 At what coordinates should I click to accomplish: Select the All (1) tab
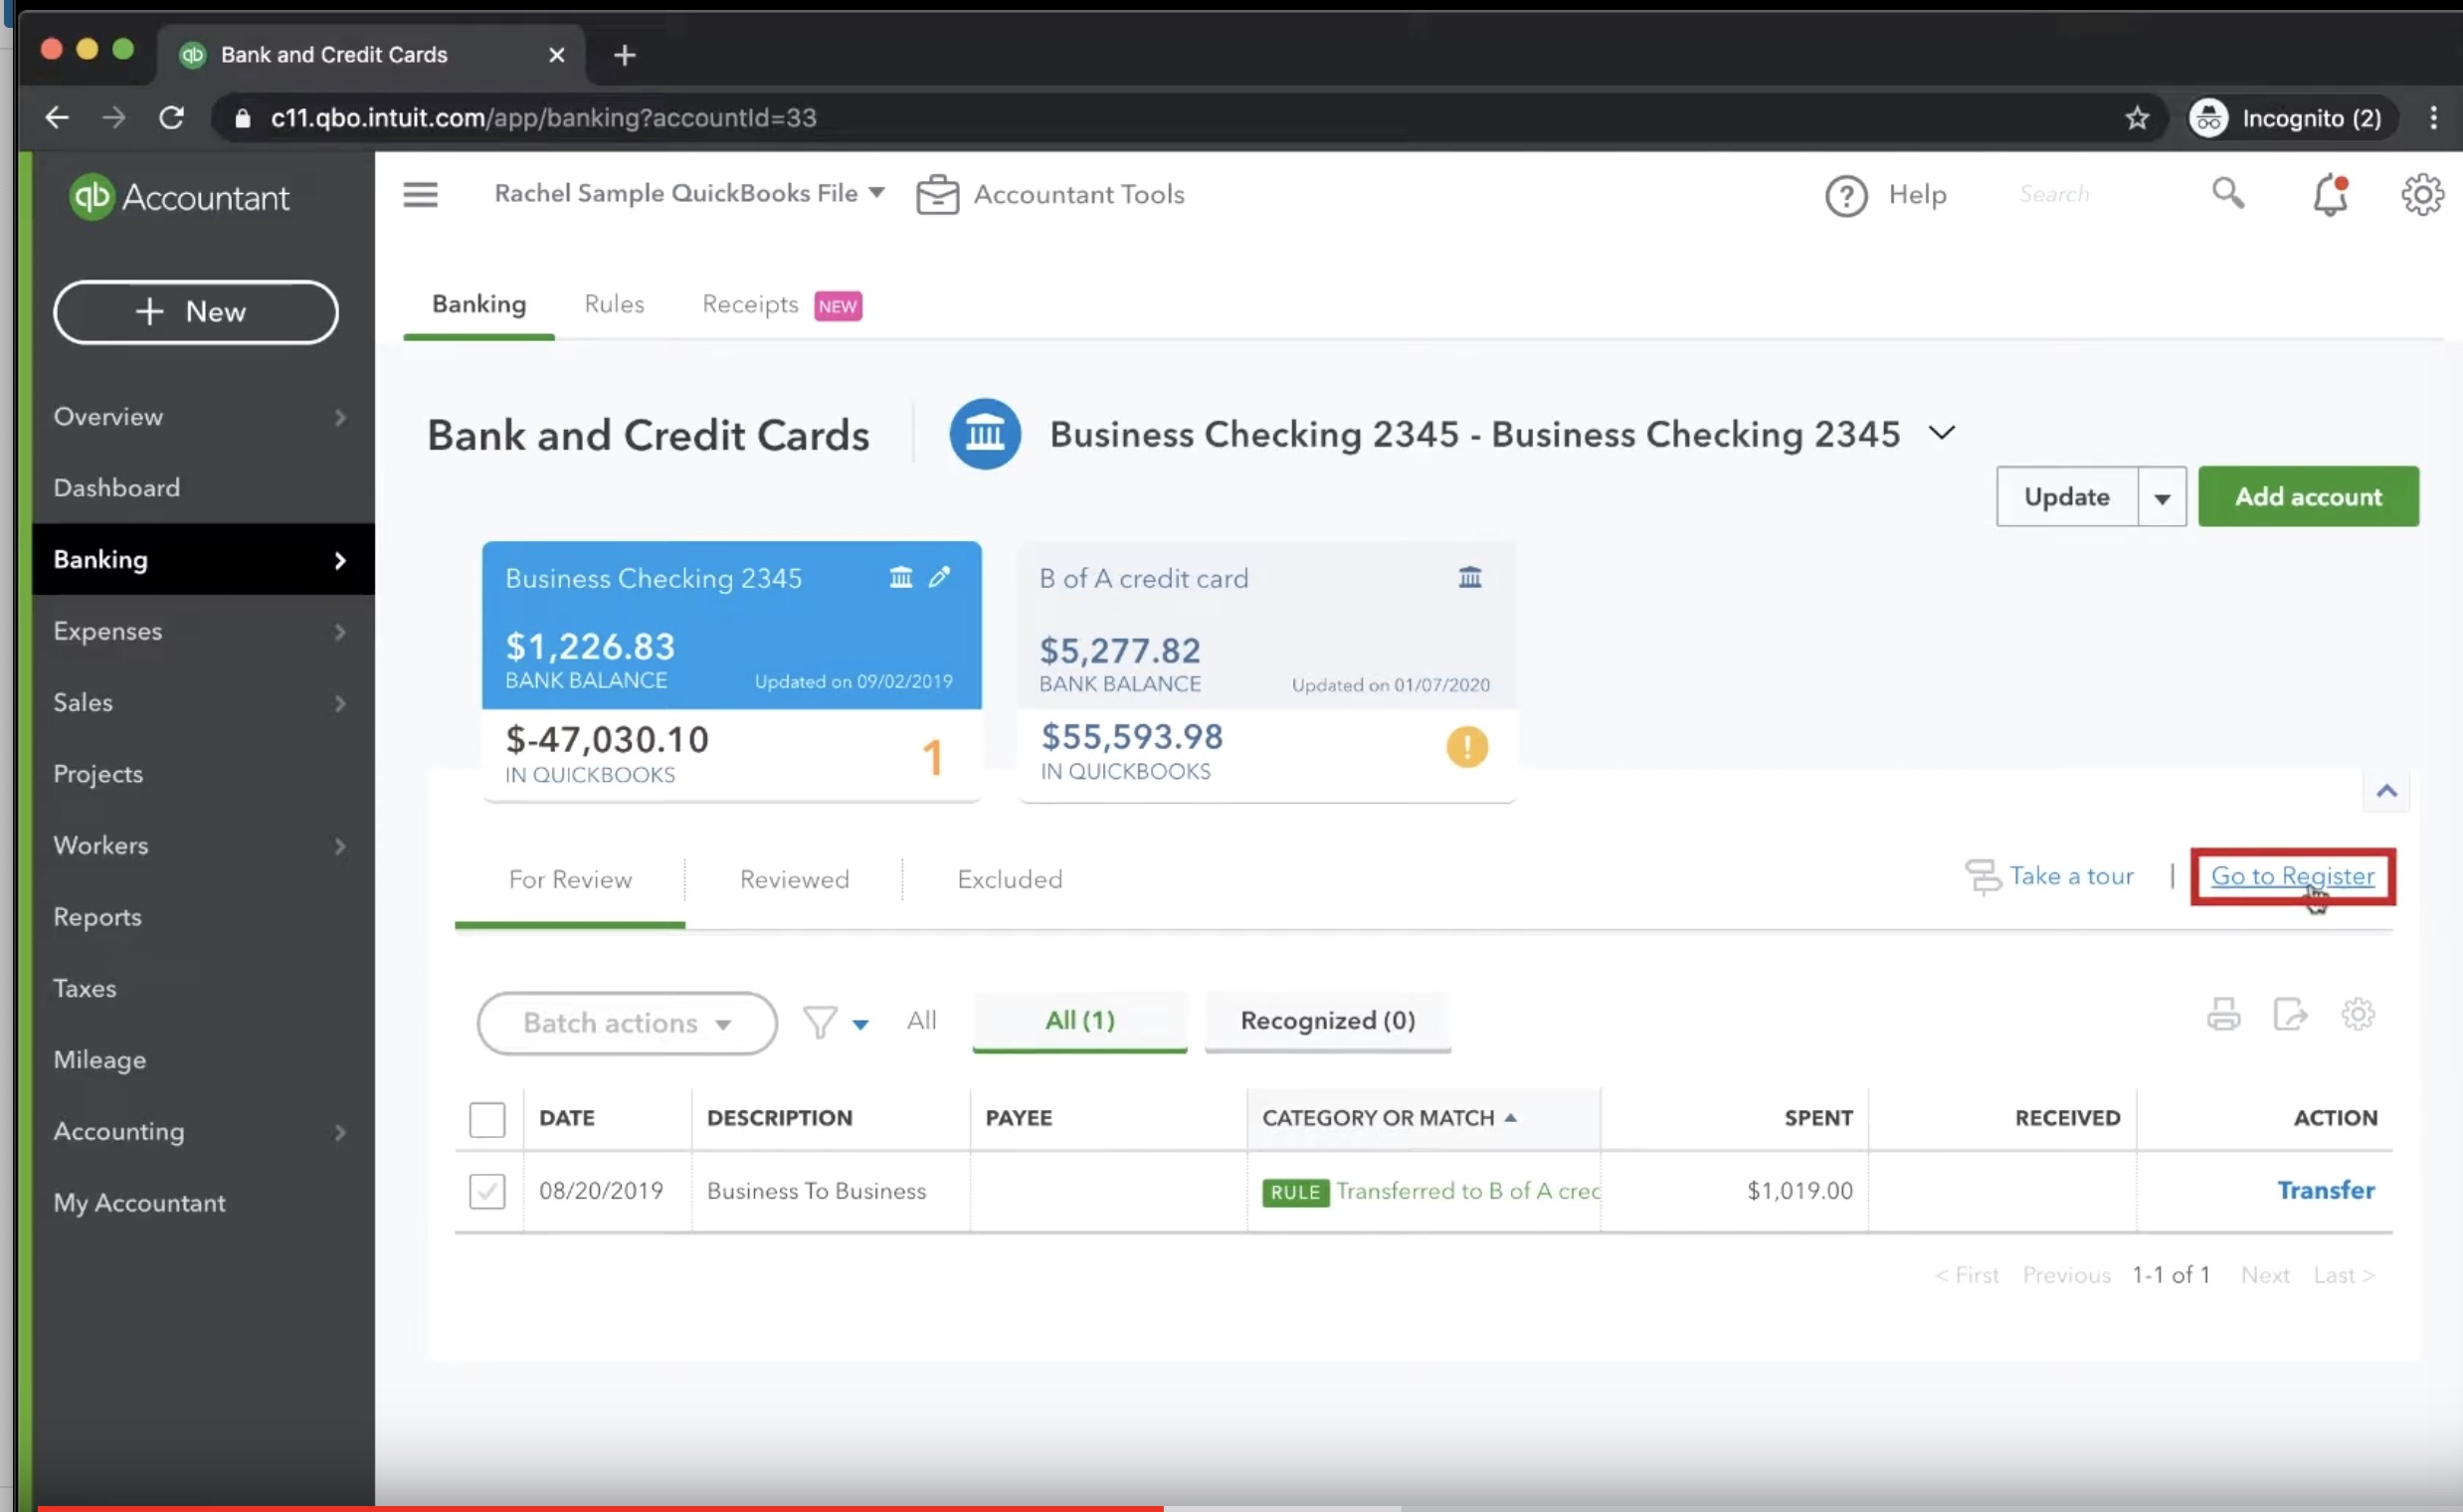[1079, 1020]
